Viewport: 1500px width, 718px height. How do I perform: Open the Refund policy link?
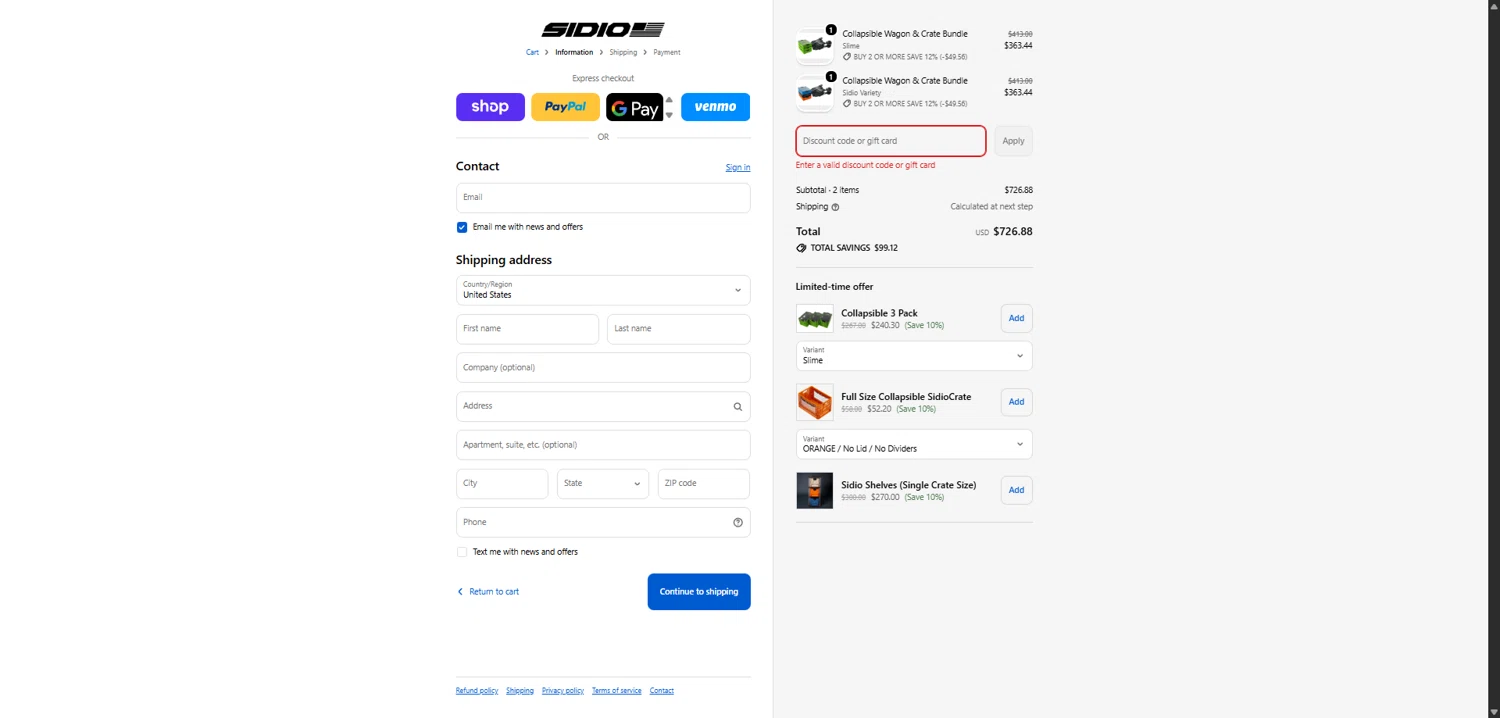coord(477,691)
